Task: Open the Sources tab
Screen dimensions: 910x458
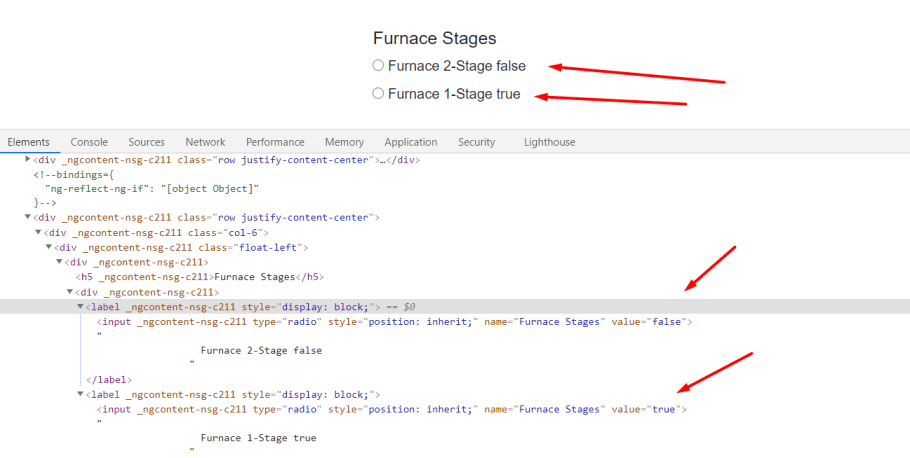Action: click(146, 142)
